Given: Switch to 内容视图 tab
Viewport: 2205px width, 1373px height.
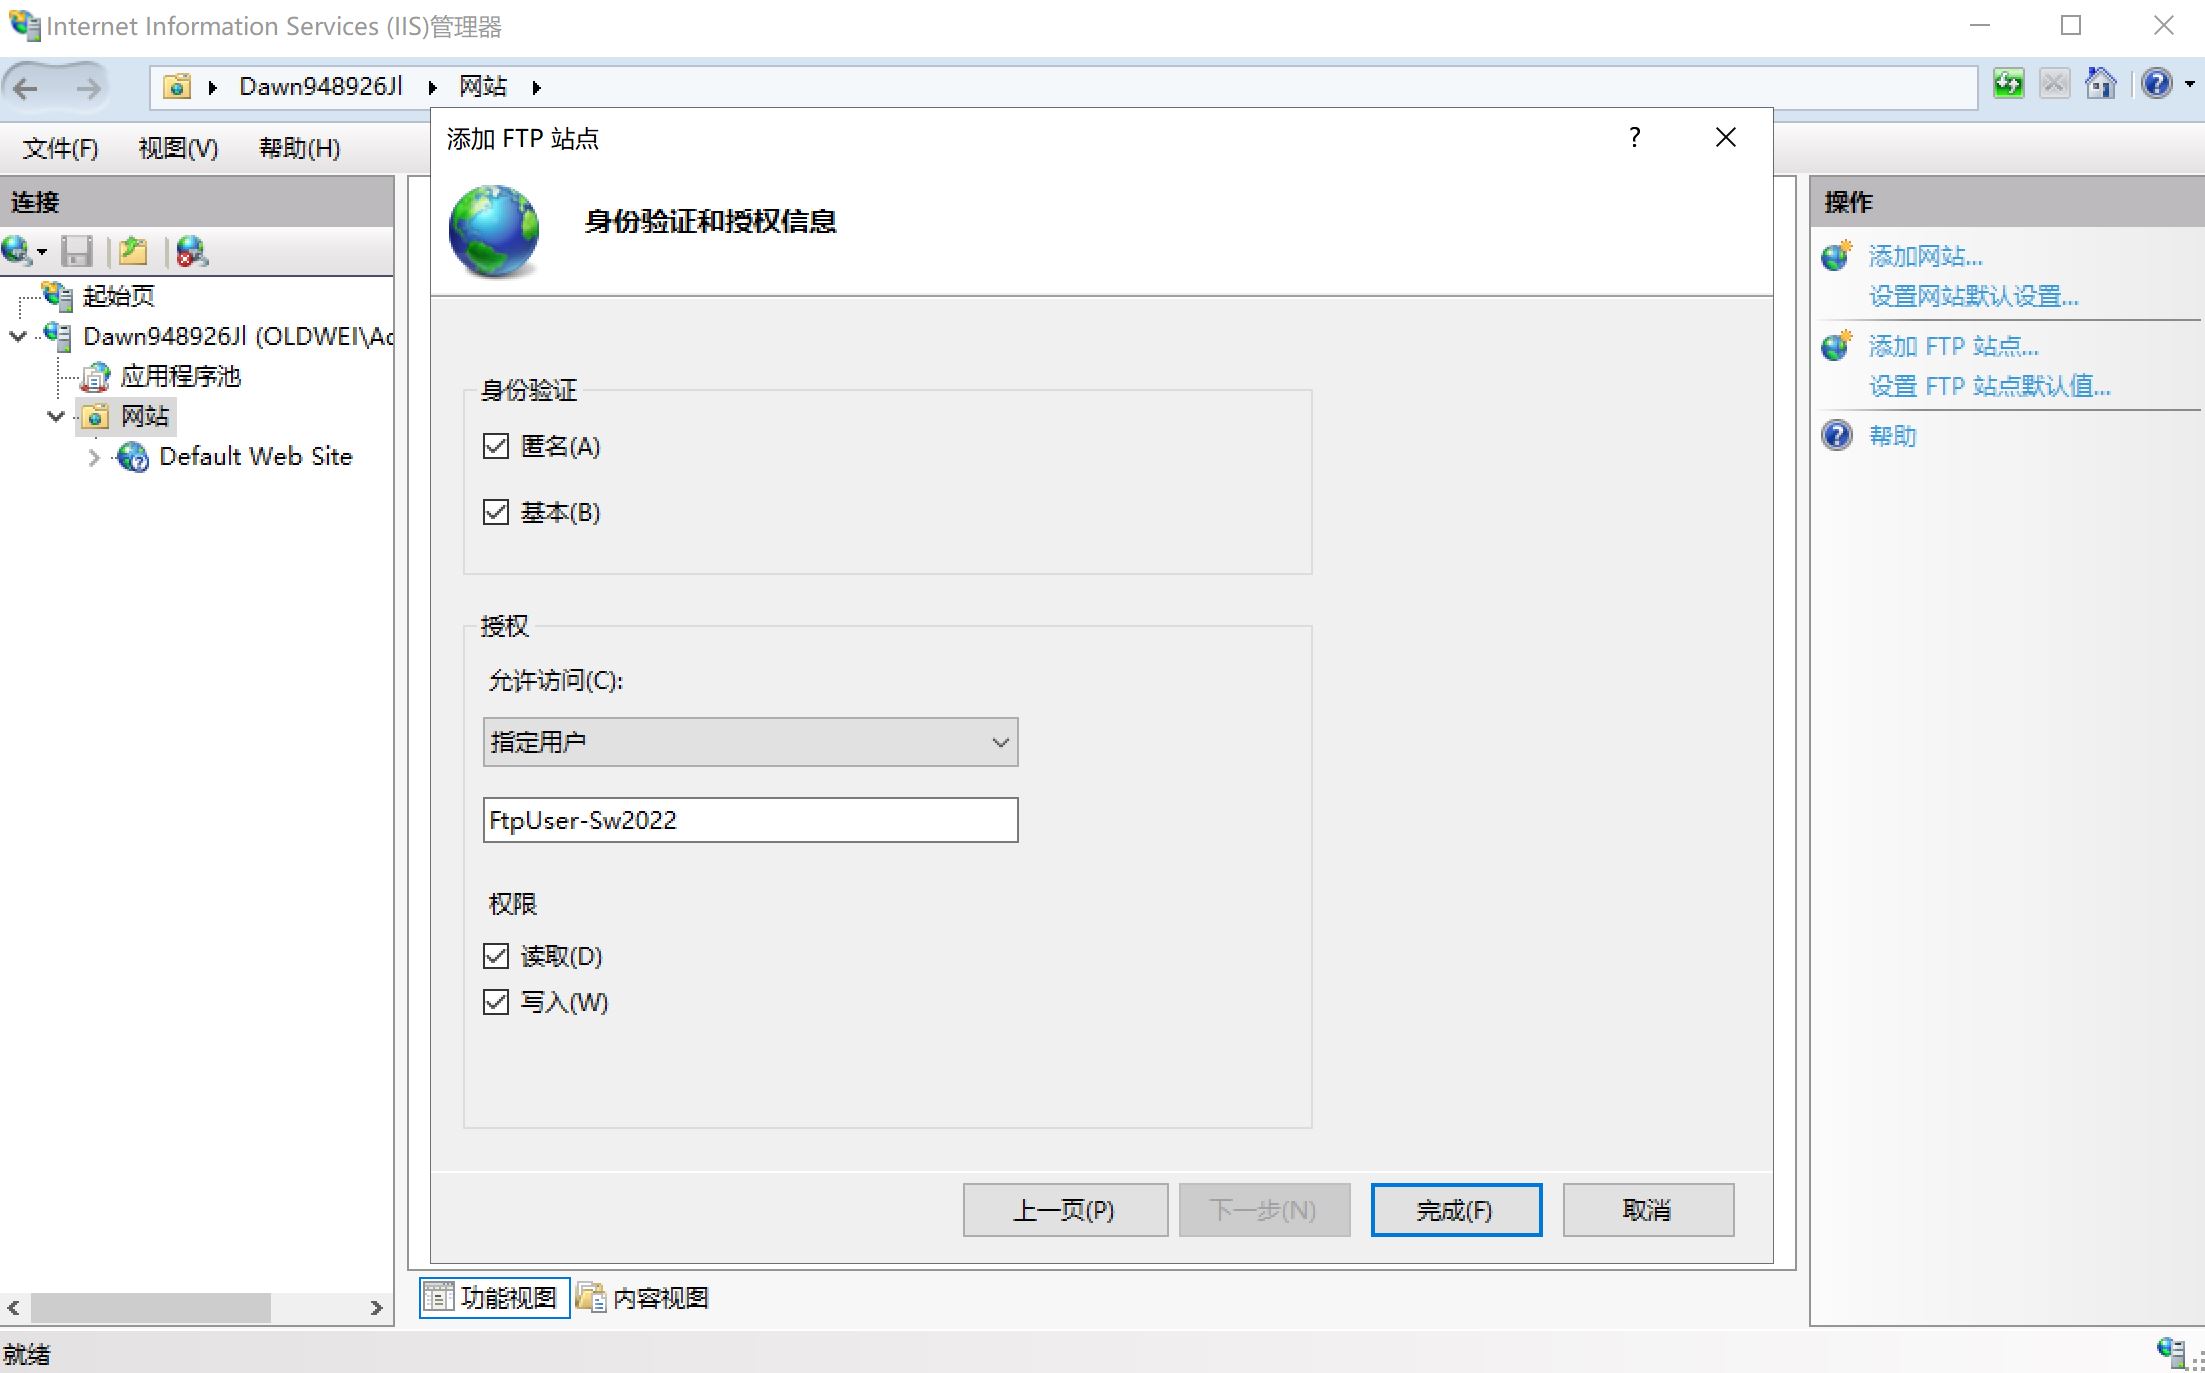Looking at the screenshot, I should pyautogui.click(x=643, y=1298).
